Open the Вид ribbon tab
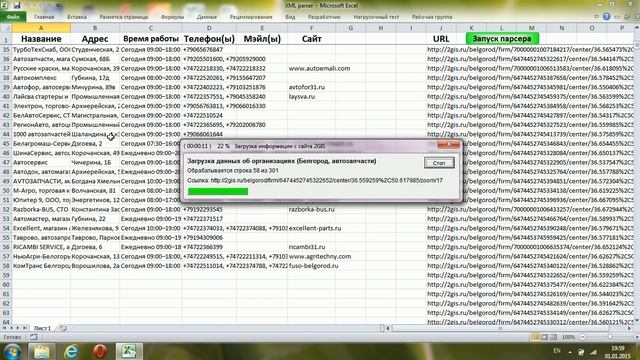The width and height of the screenshot is (640, 360). 290,17
